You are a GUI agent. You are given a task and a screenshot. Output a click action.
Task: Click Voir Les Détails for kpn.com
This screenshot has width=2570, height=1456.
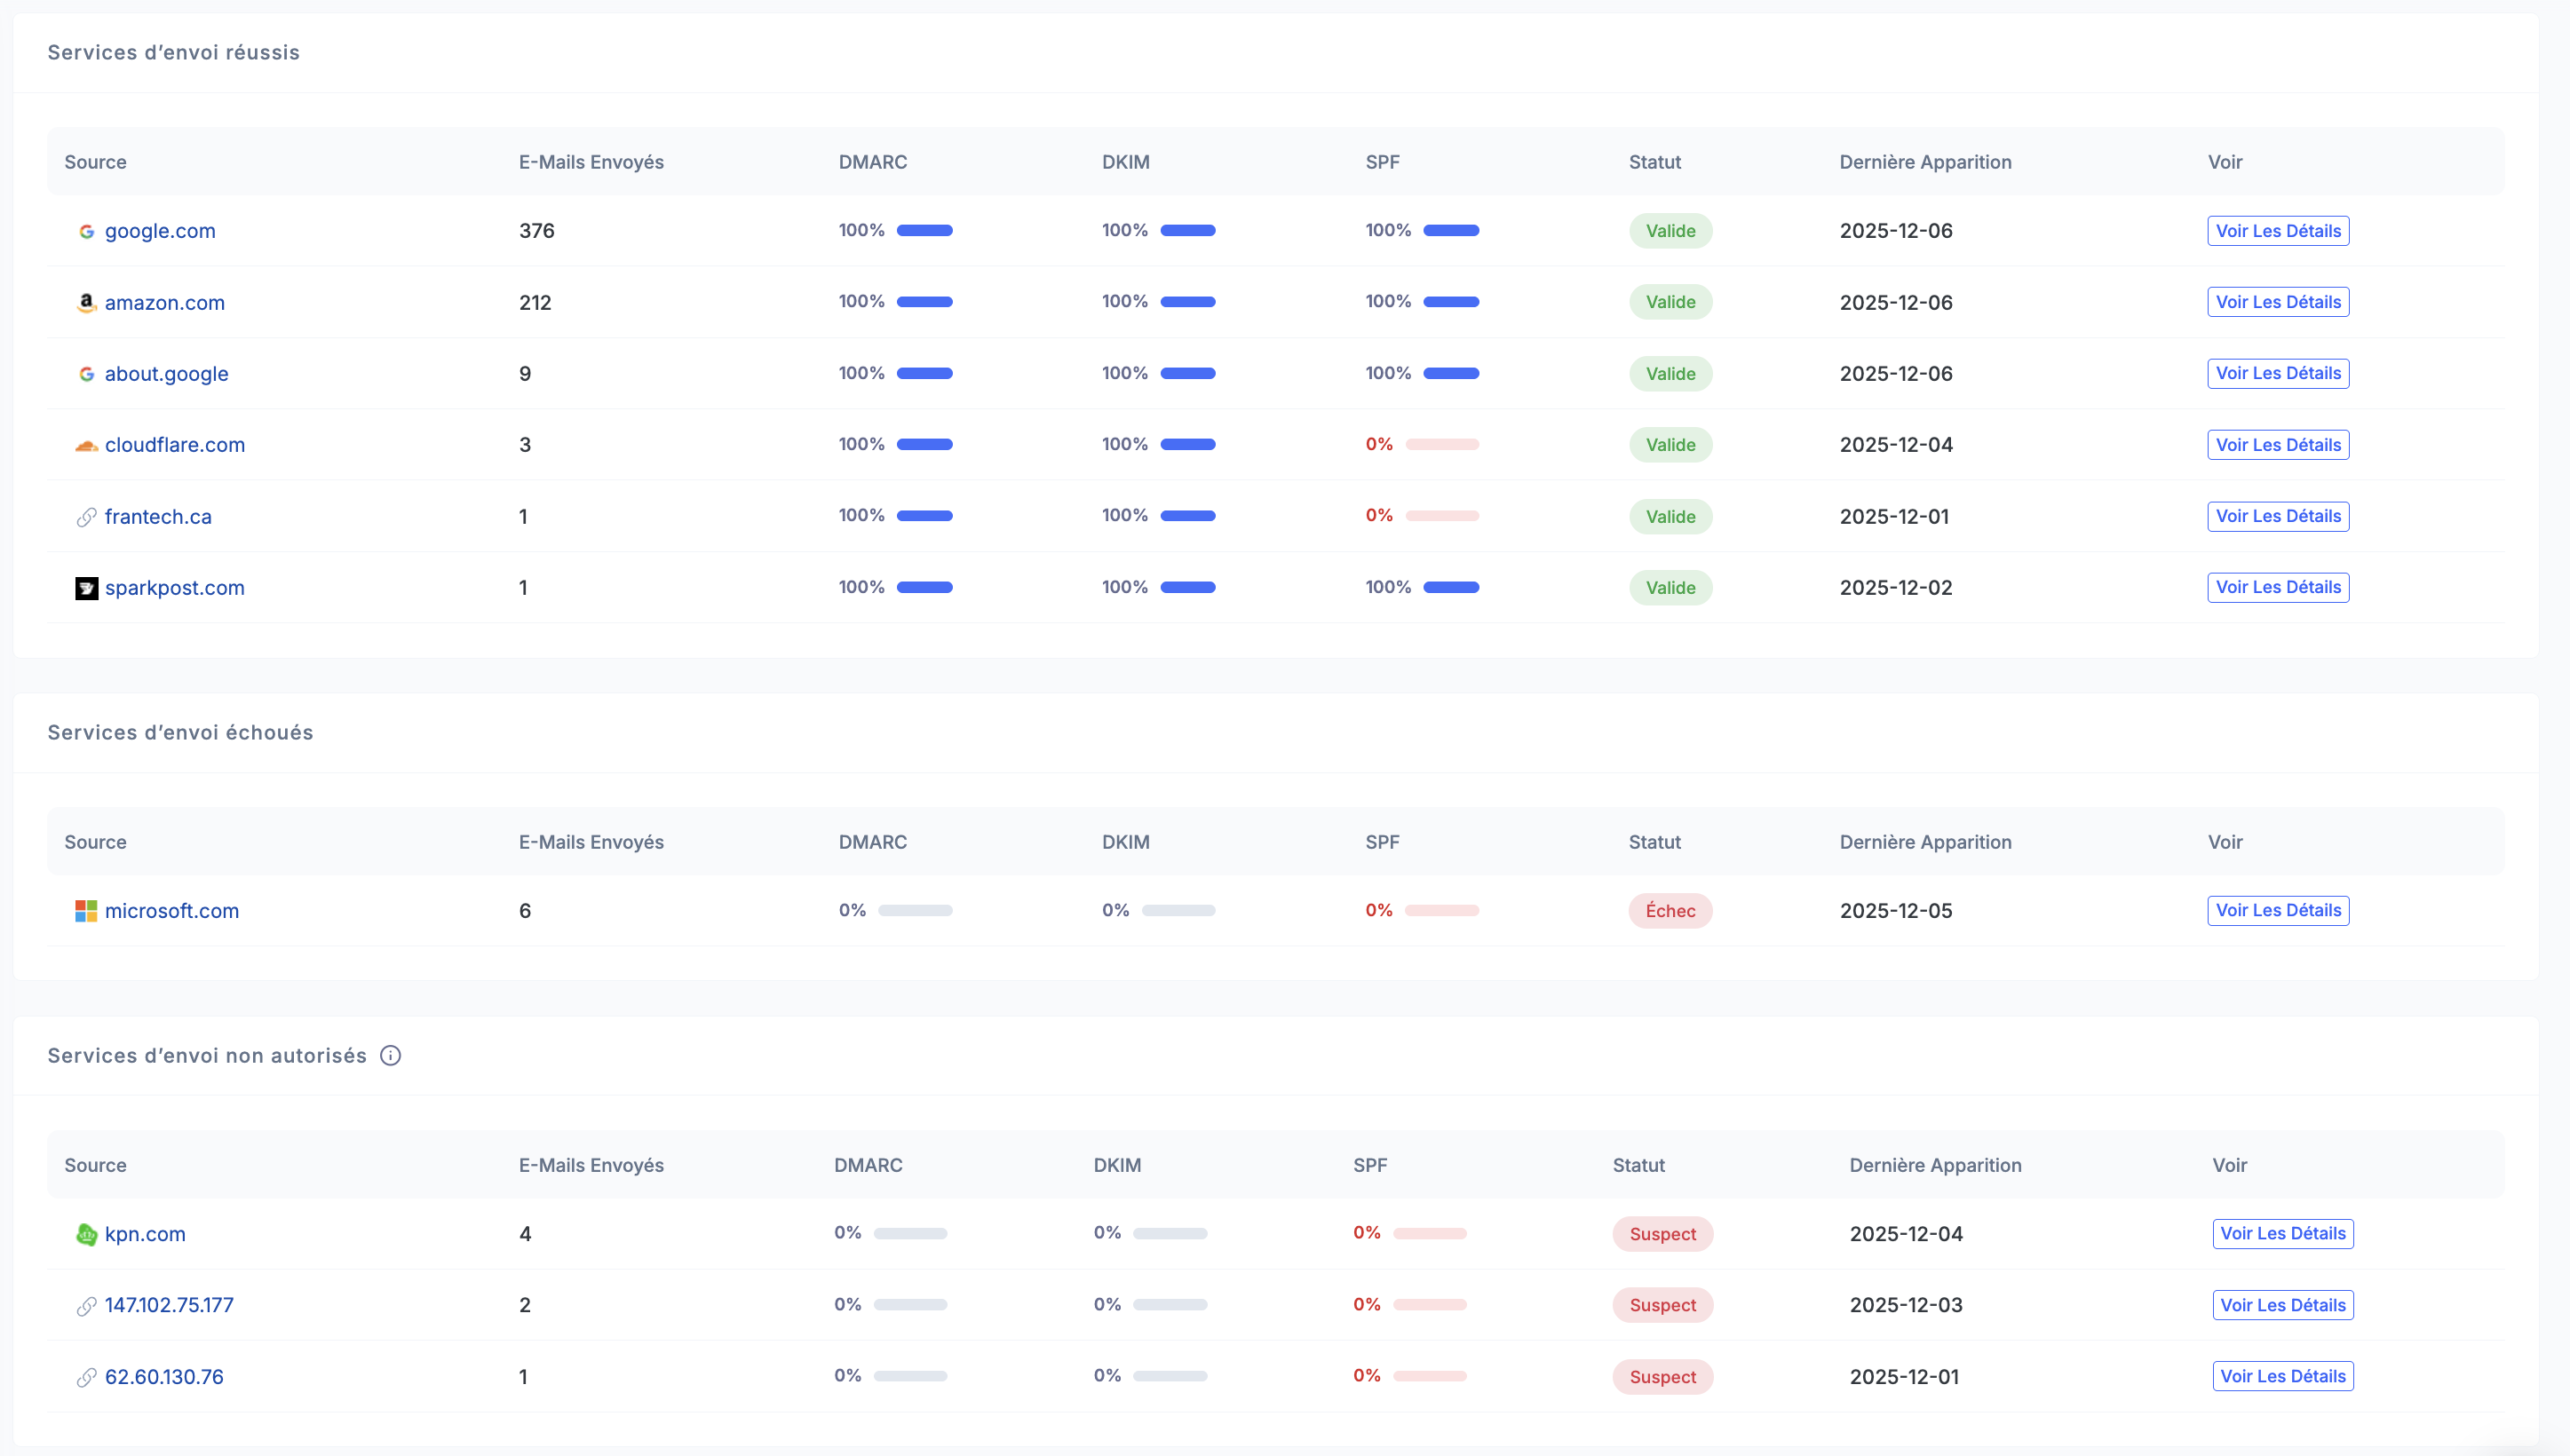2282,1234
